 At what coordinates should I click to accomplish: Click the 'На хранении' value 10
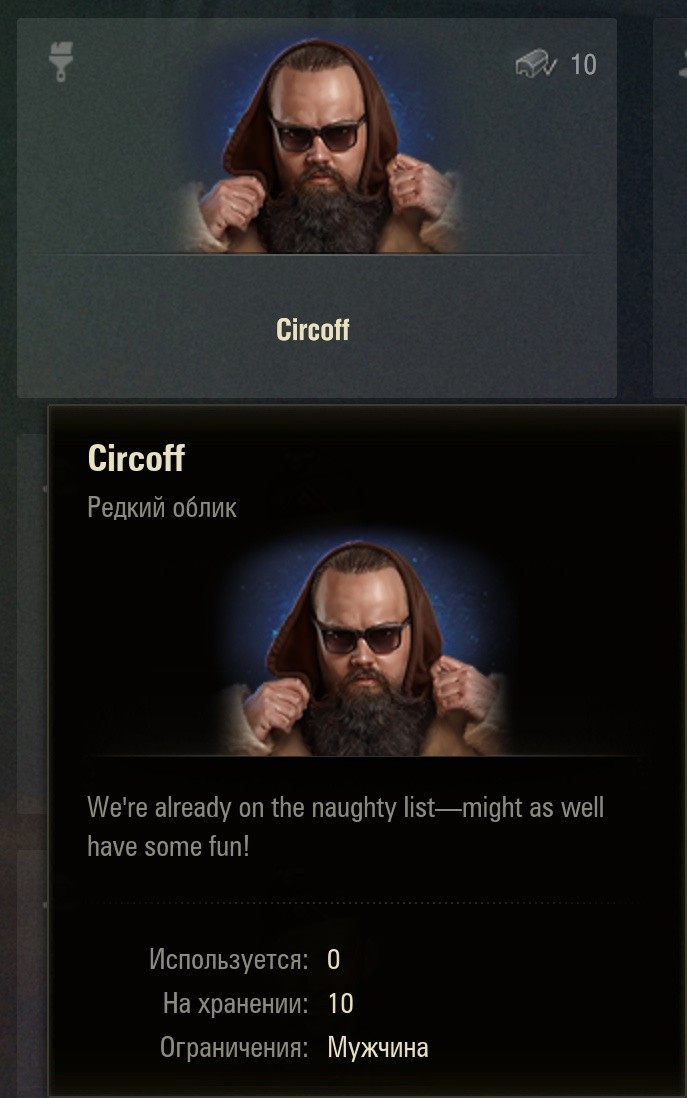[340, 1003]
